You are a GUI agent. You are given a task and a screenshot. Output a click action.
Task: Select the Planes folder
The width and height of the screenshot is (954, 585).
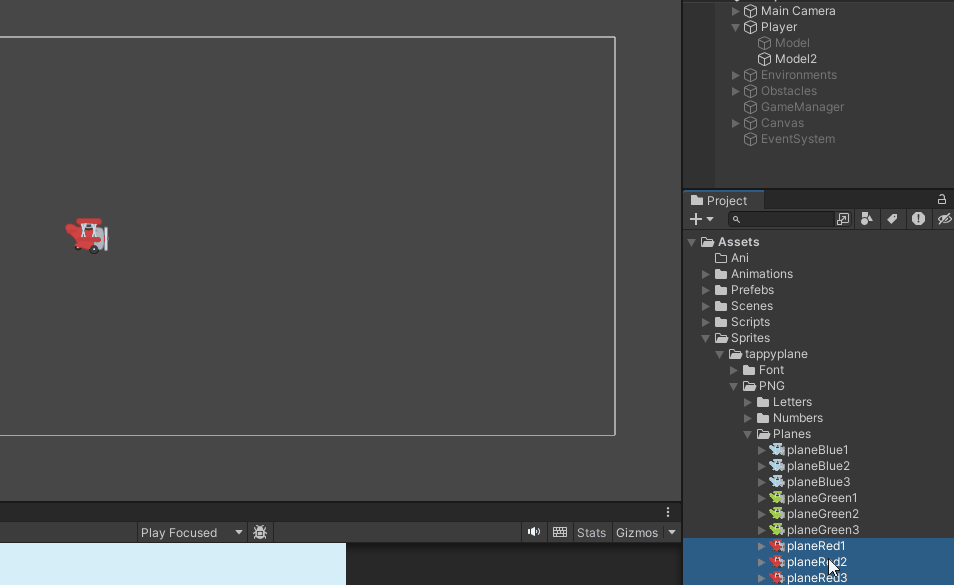click(x=792, y=434)
